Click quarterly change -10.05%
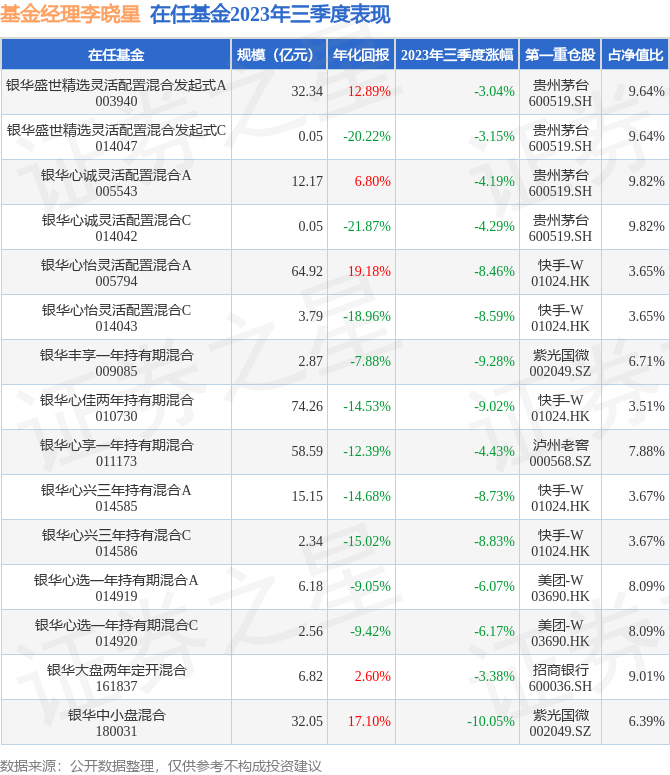 pyautogui.click(x=491, y=721)
